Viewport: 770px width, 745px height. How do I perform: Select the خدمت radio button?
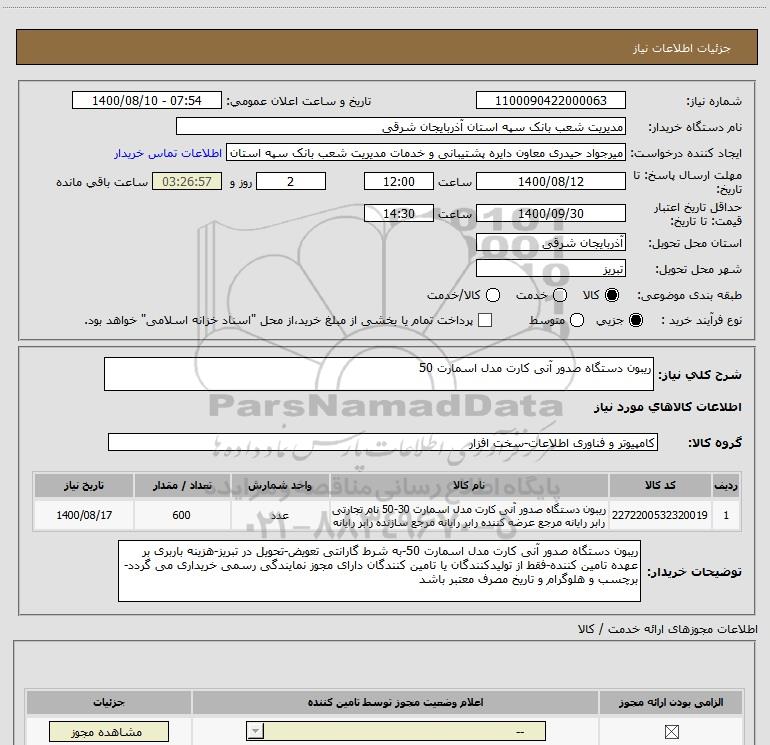coord(560,295)
